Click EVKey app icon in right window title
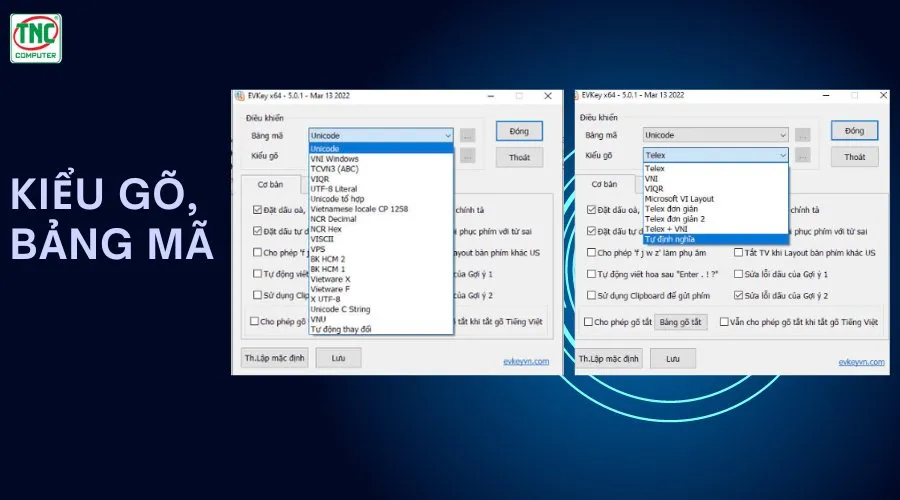 point(576,95)
